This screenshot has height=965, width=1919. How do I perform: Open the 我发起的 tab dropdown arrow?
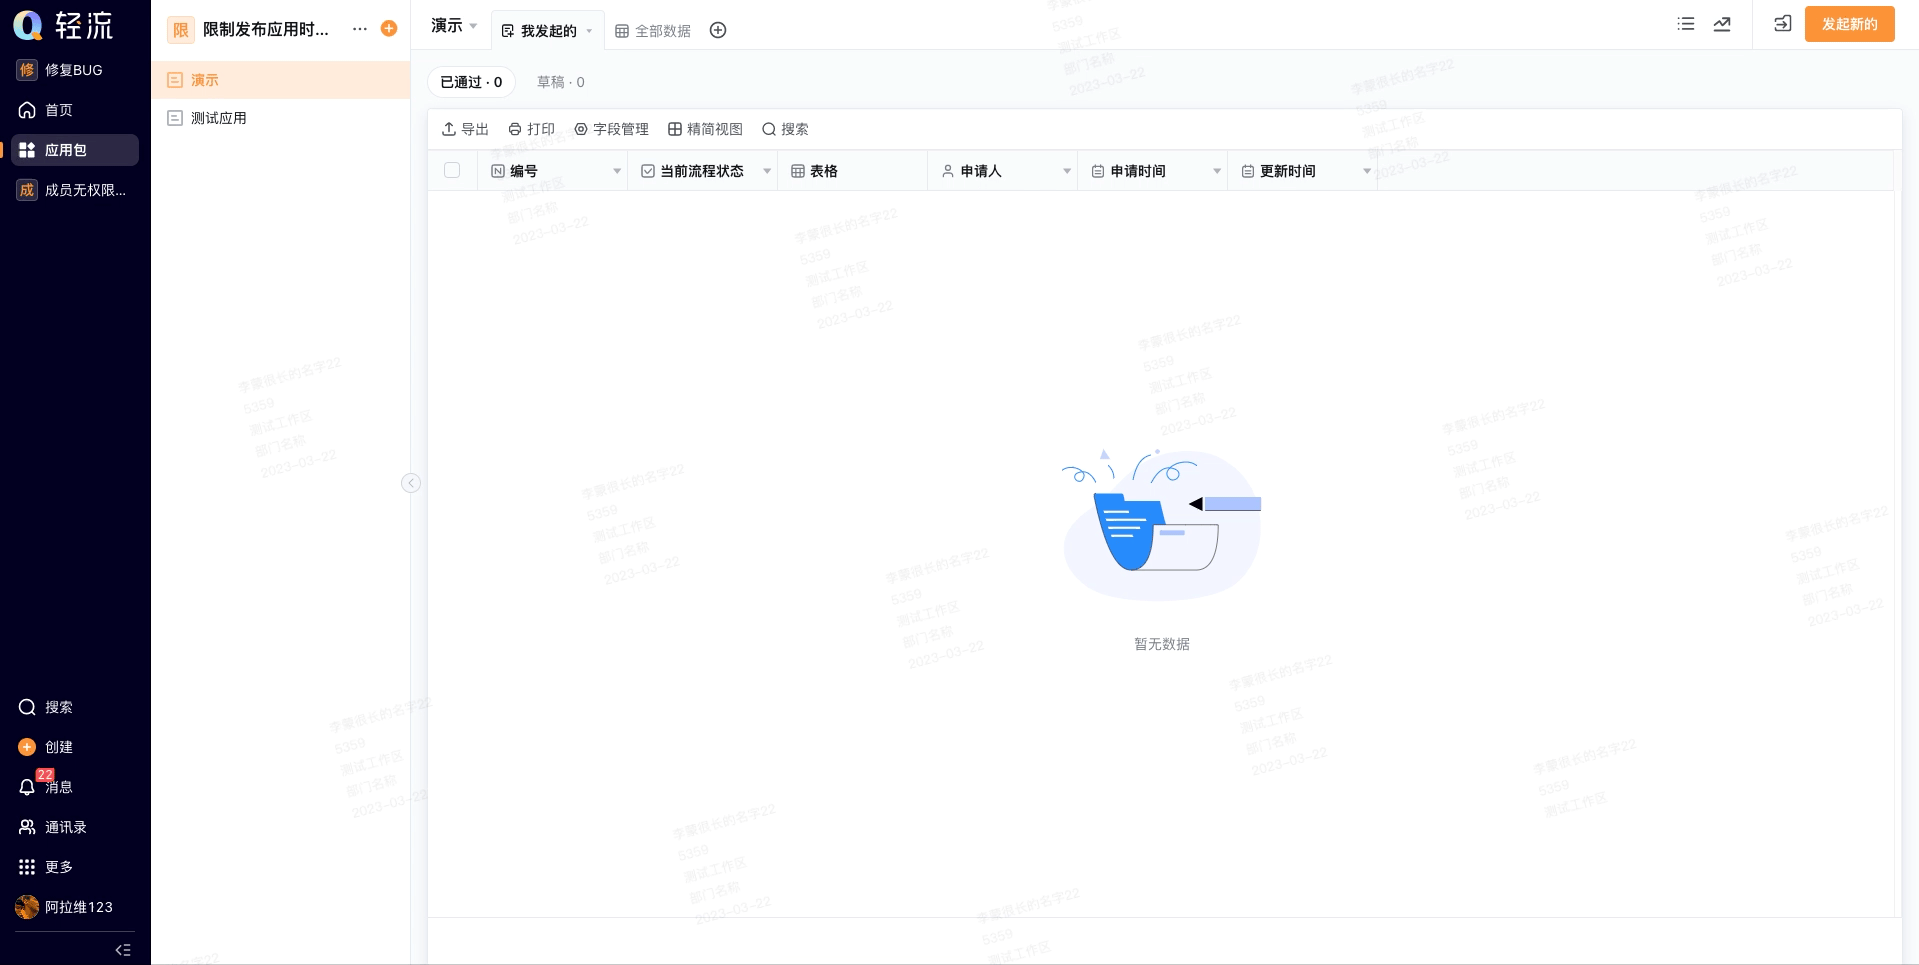click(589, 31)
